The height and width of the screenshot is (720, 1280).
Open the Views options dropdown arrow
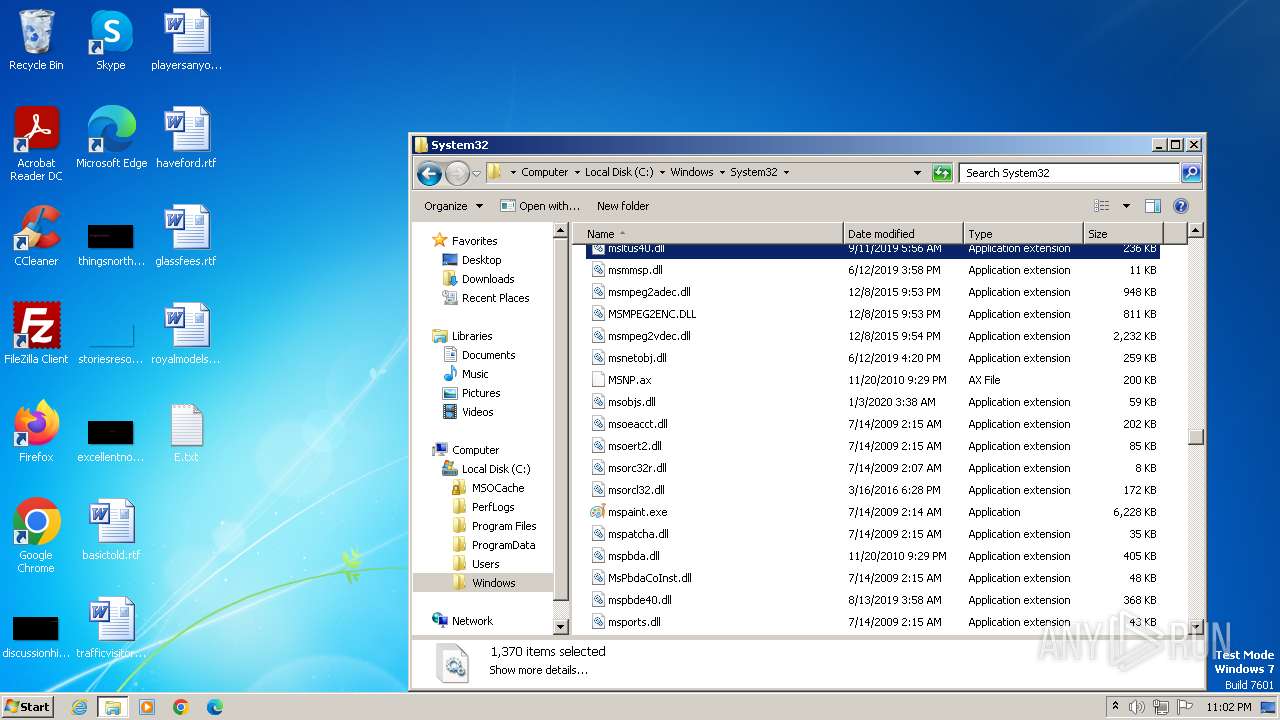[x=1126, y=206]
